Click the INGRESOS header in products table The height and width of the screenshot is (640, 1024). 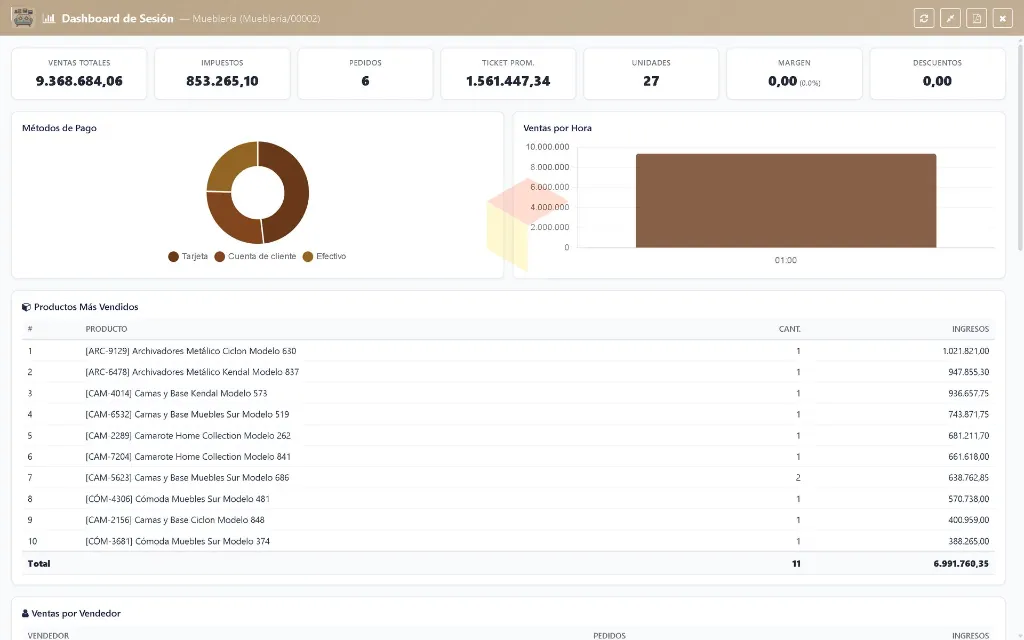[x=970, y=329]
